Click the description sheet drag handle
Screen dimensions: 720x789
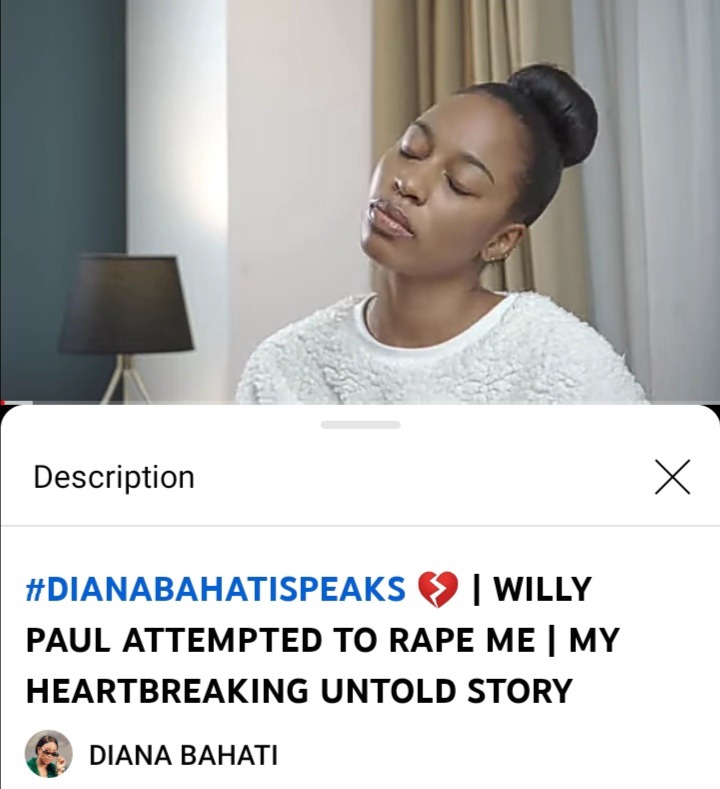click(360, 425)
